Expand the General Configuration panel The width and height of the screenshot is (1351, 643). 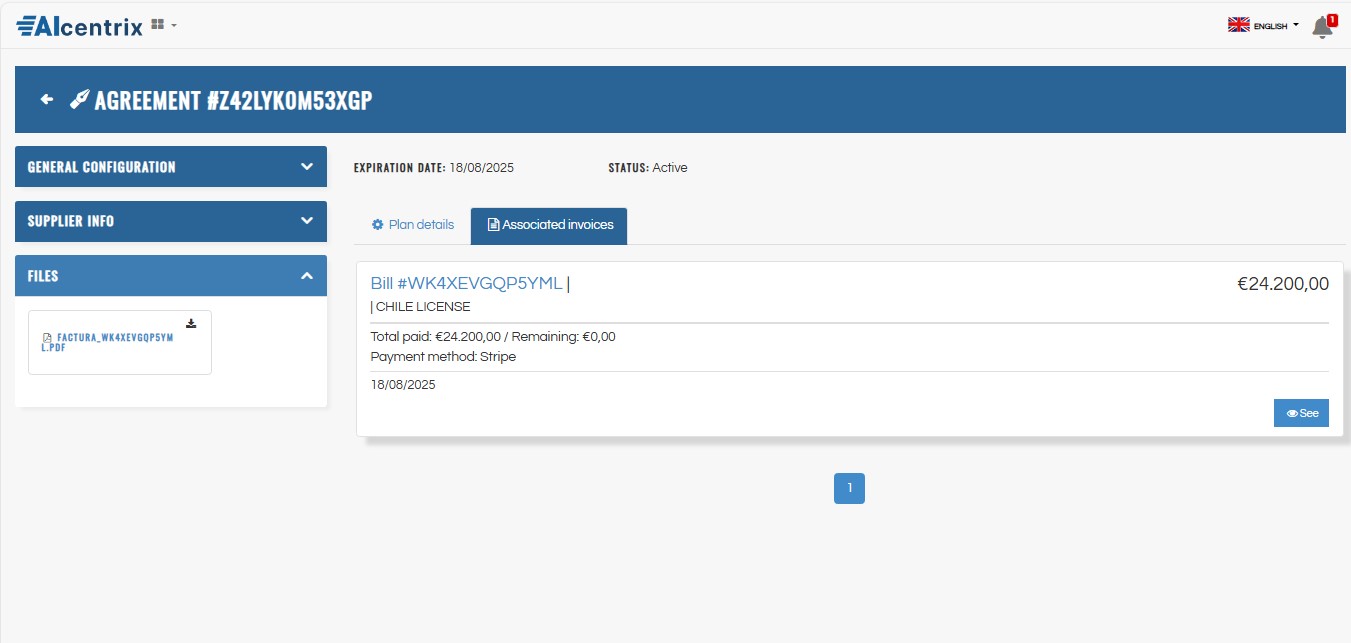170,167
